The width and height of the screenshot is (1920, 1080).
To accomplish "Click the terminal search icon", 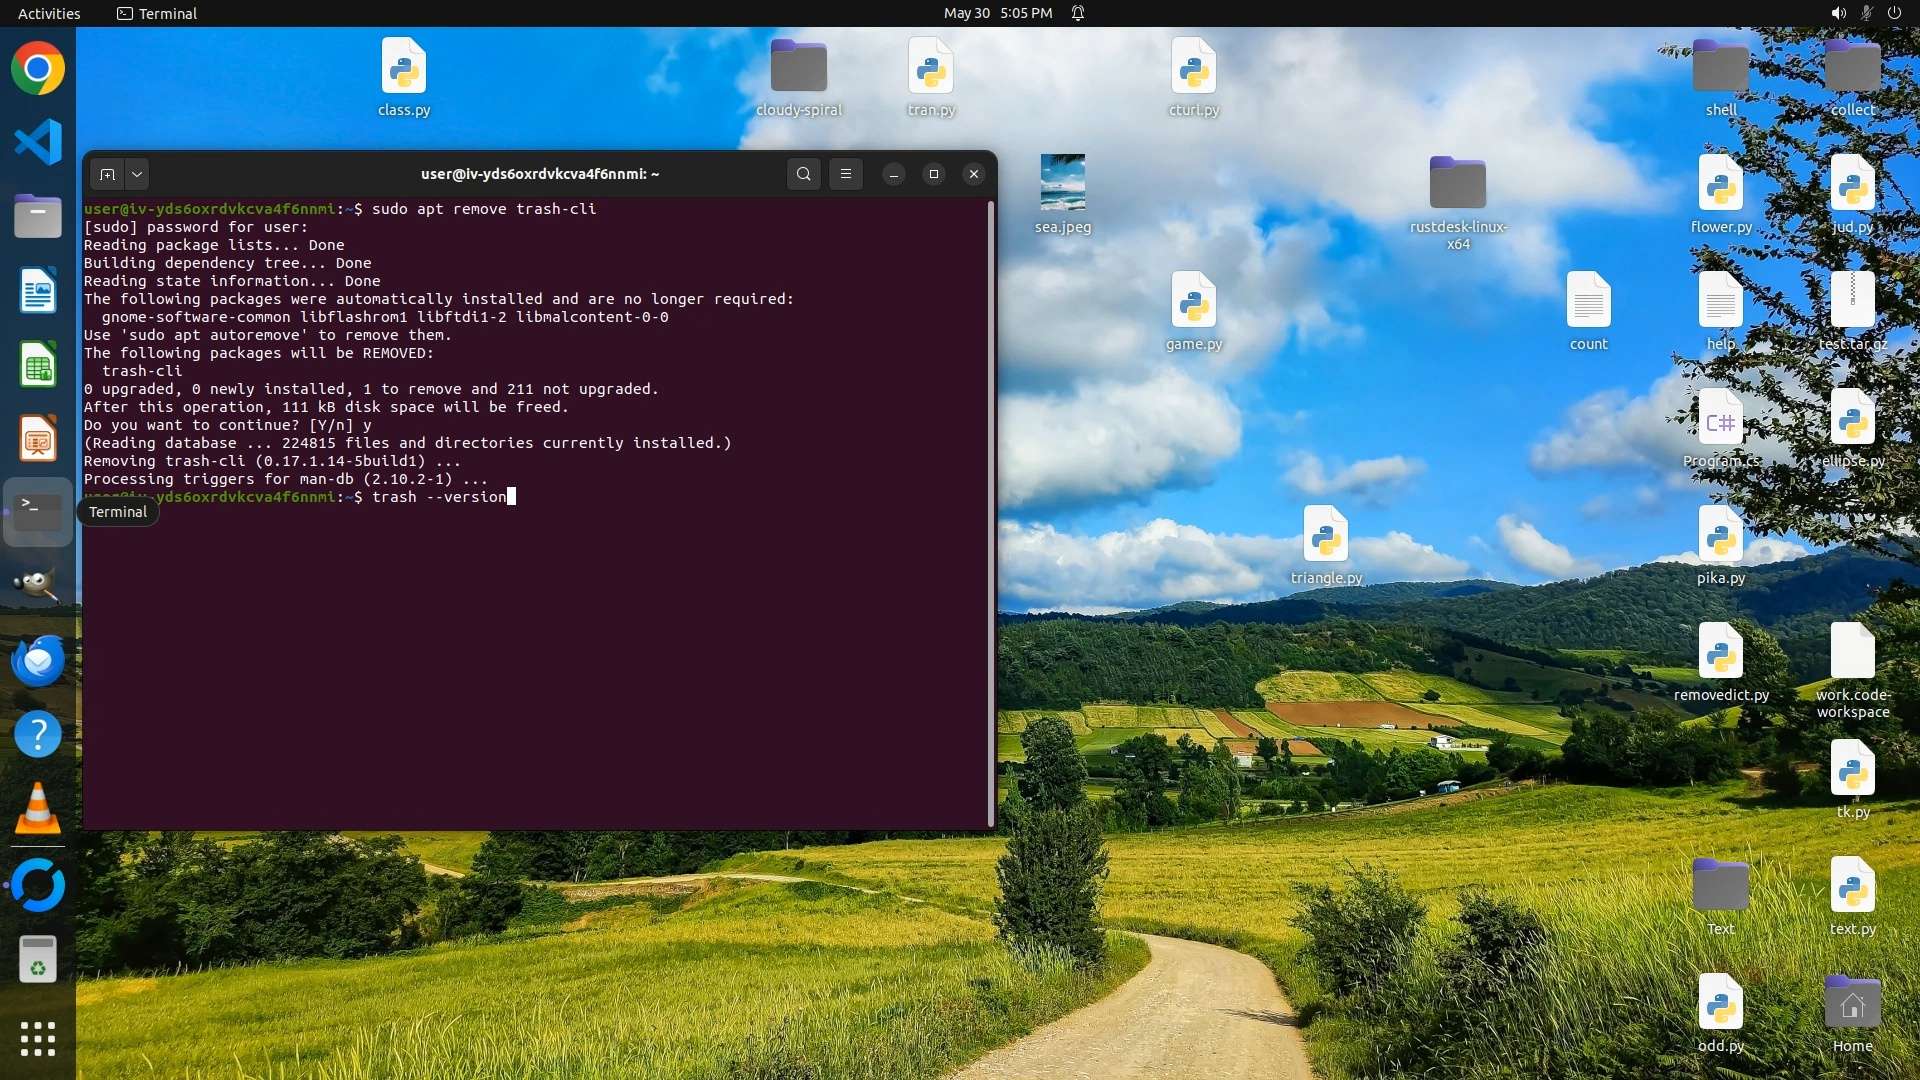I will [x=803, y=174].
